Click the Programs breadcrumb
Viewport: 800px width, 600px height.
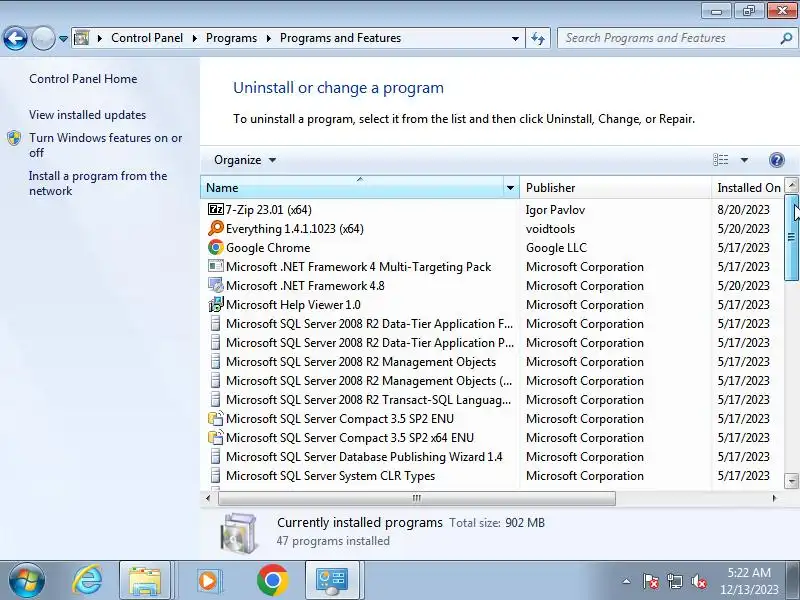click(x=231, y=38)
